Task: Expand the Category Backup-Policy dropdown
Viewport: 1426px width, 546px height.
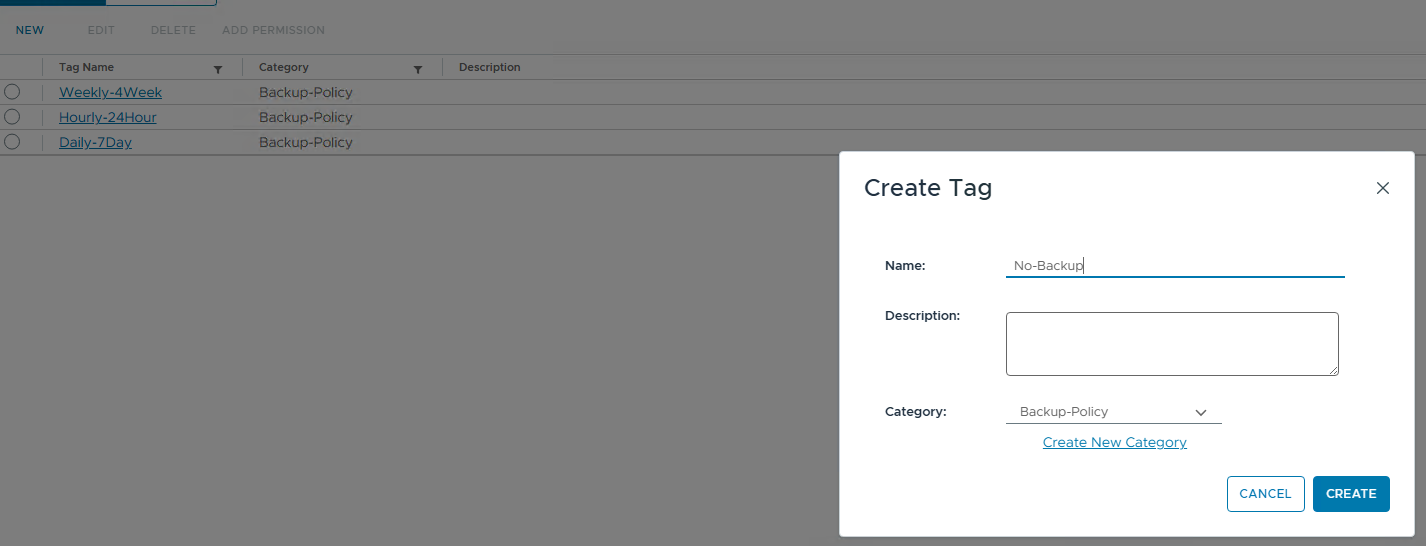Action: click(x=1113, y=412)
